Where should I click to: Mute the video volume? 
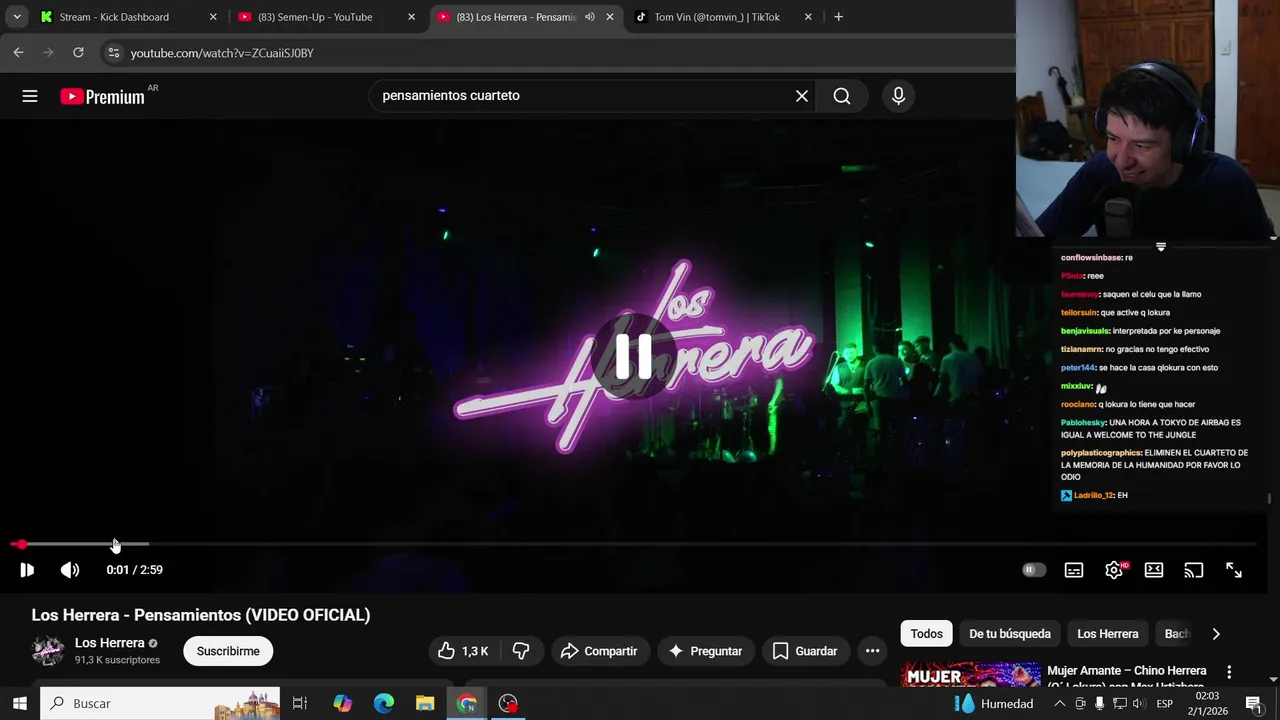click(x=69, y=570)
